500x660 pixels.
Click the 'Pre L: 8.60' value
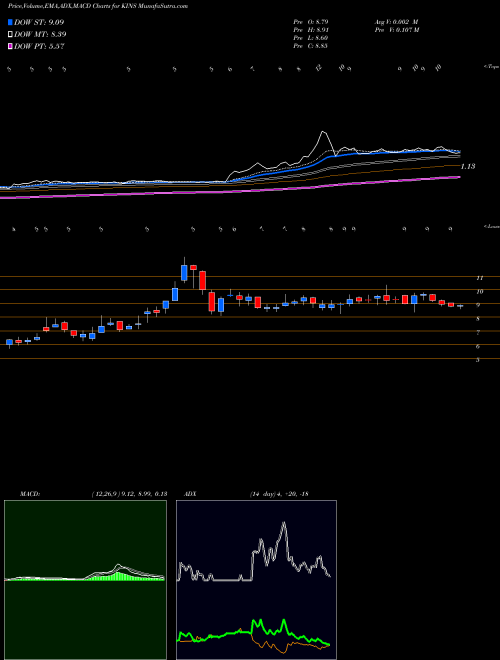(311, 38)
